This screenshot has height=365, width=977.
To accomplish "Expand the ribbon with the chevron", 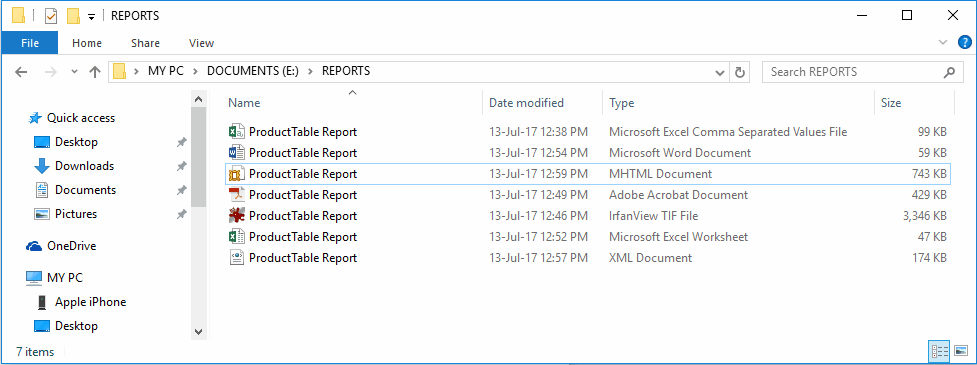I will pos(942,42).
